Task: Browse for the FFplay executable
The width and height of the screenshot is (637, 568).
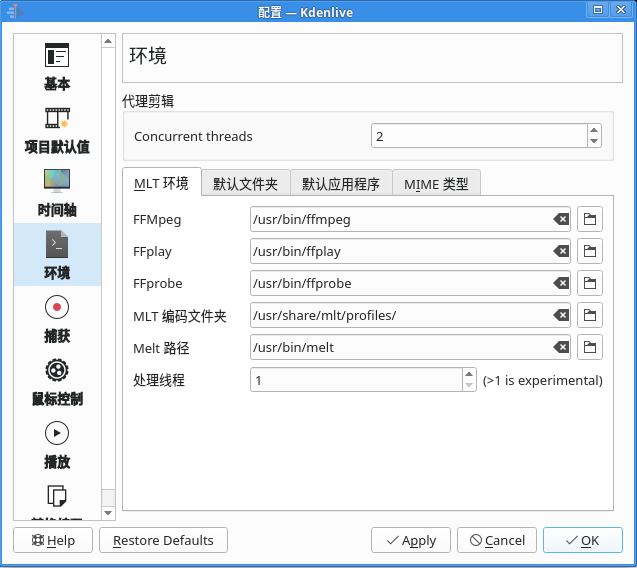Action: (590, 251)
